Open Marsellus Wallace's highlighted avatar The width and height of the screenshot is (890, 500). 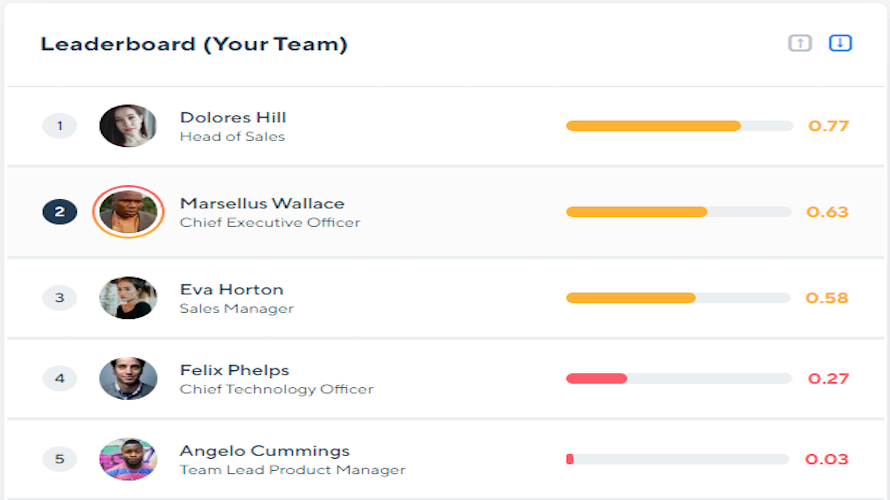(128, 212)
